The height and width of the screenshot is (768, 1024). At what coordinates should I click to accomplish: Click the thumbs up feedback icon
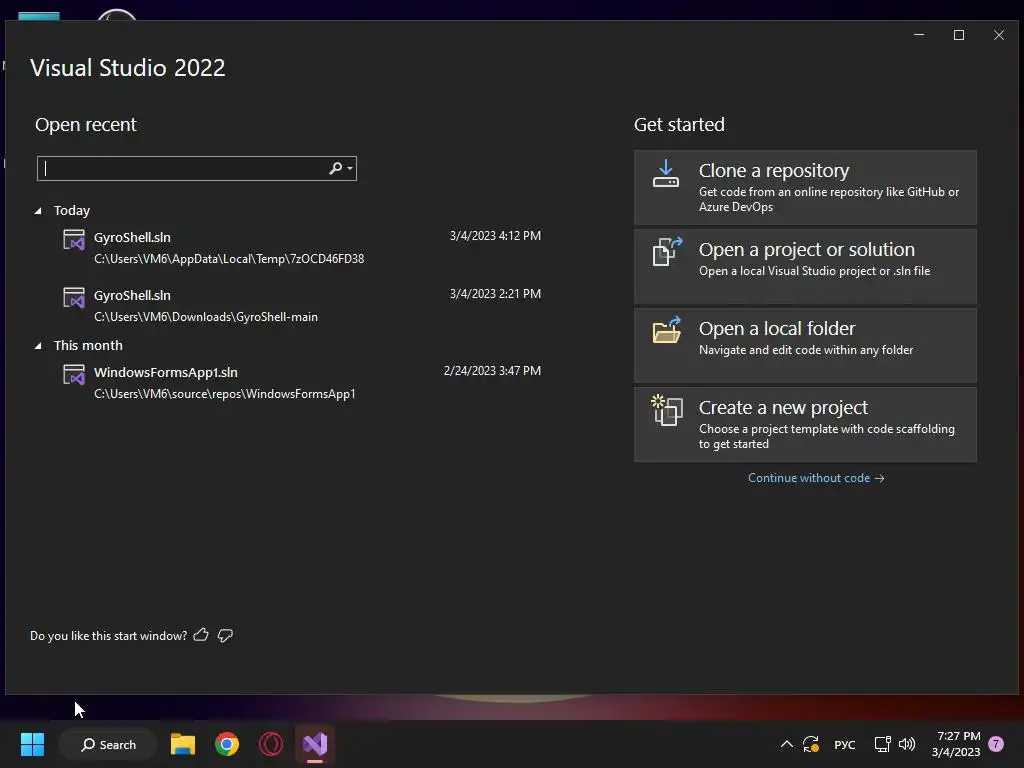pos(201,635)
